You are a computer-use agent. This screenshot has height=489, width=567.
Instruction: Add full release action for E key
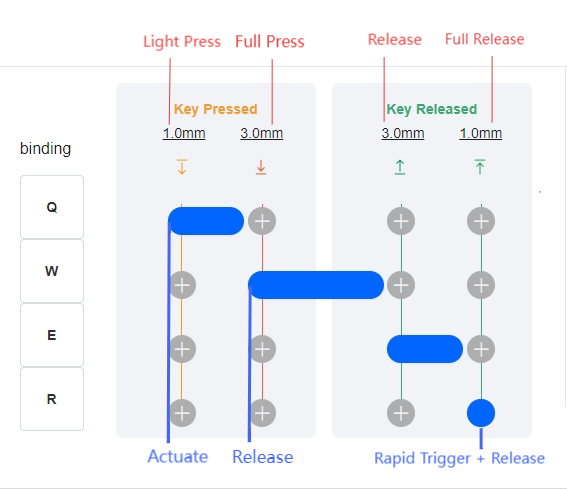(x=481, y=349)
